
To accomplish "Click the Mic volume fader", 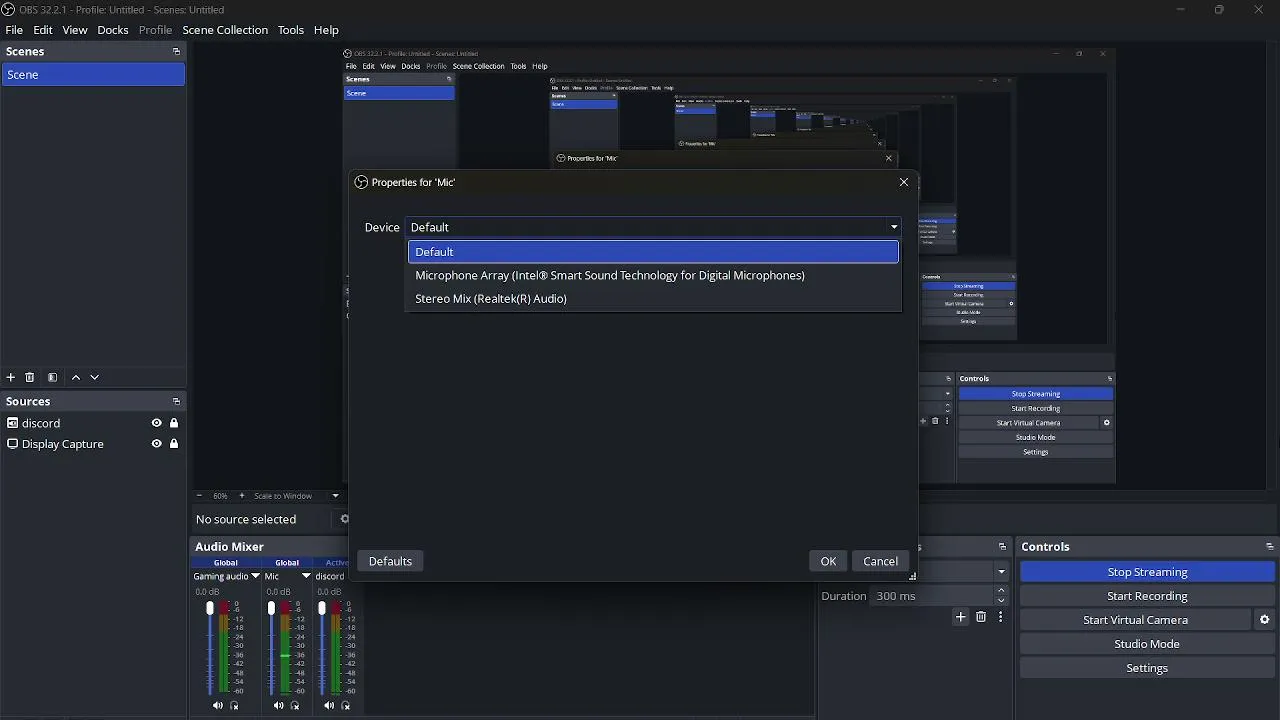I will (271, 608).
